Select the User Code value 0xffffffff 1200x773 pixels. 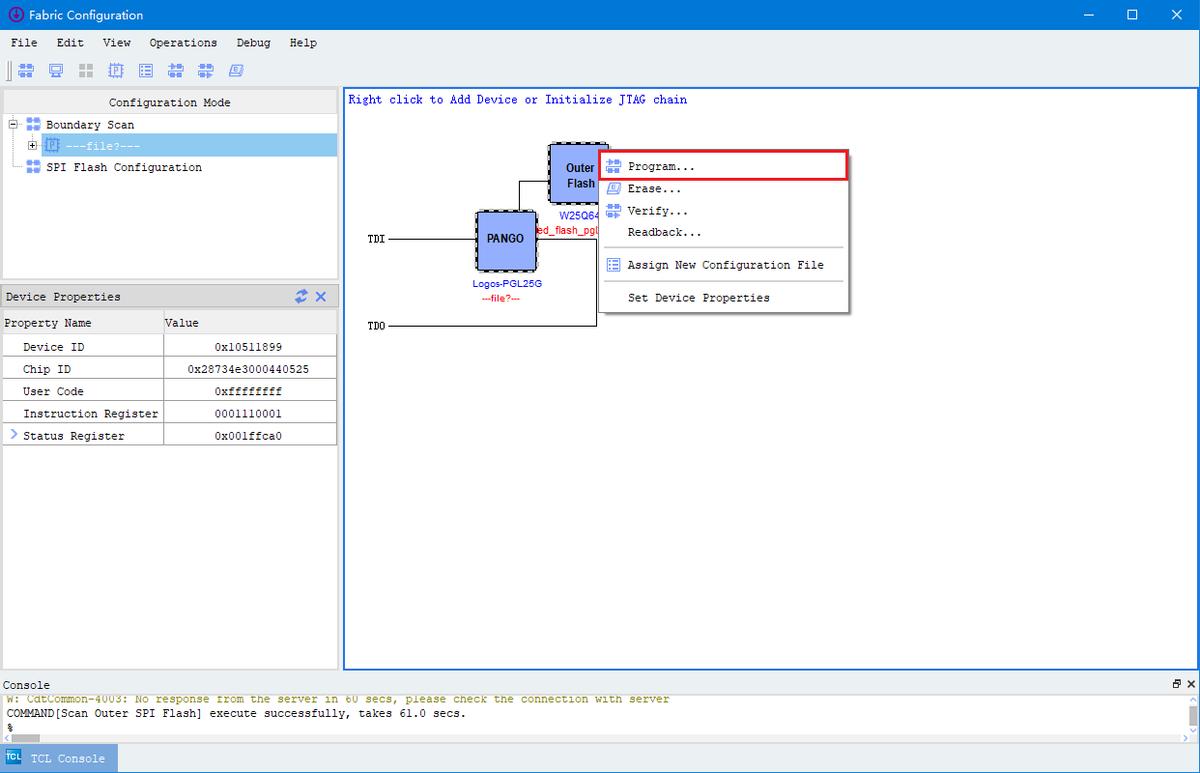(x=248, y=391)
